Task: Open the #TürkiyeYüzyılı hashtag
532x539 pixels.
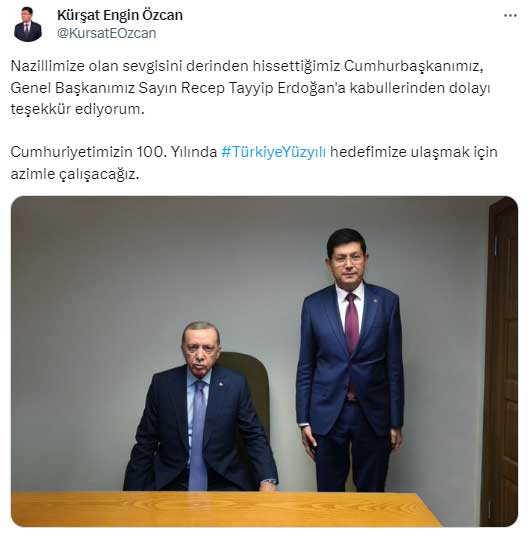Action: (x=274, y=152)
